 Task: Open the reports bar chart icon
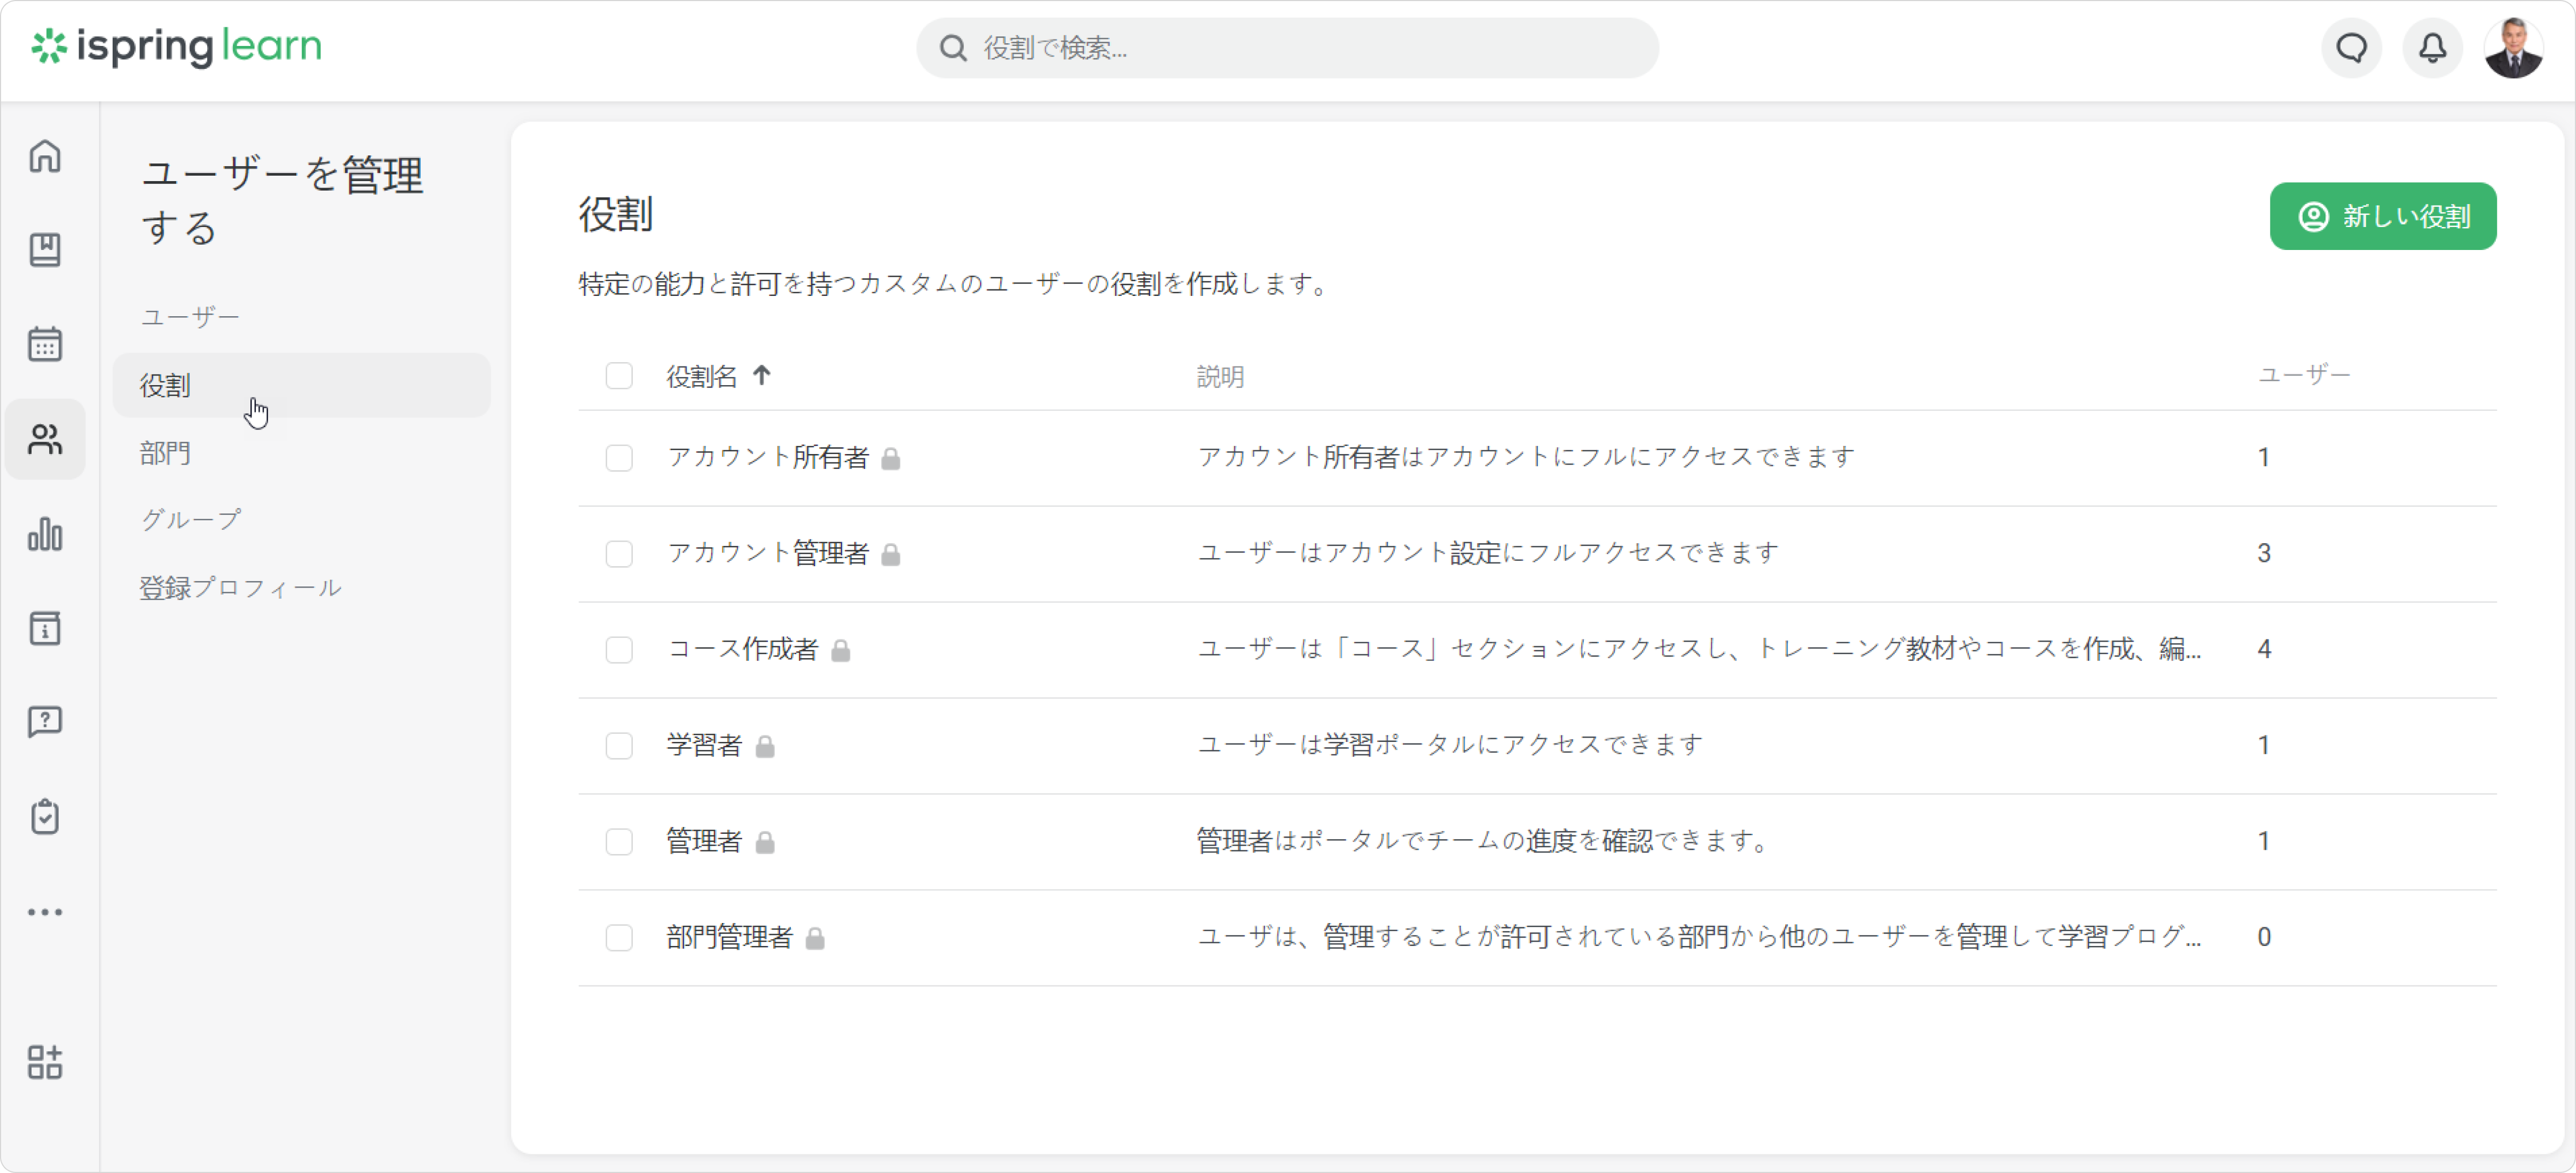[x=45, y=534]
